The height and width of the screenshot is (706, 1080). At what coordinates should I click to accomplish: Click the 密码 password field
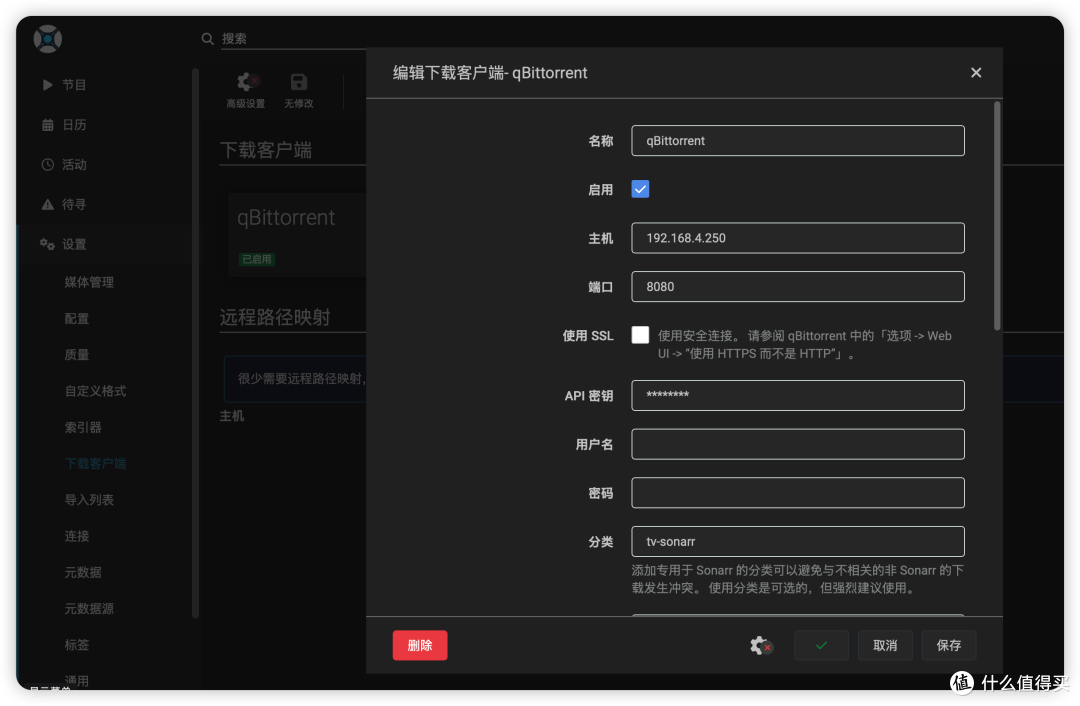[x=798, y=492]
